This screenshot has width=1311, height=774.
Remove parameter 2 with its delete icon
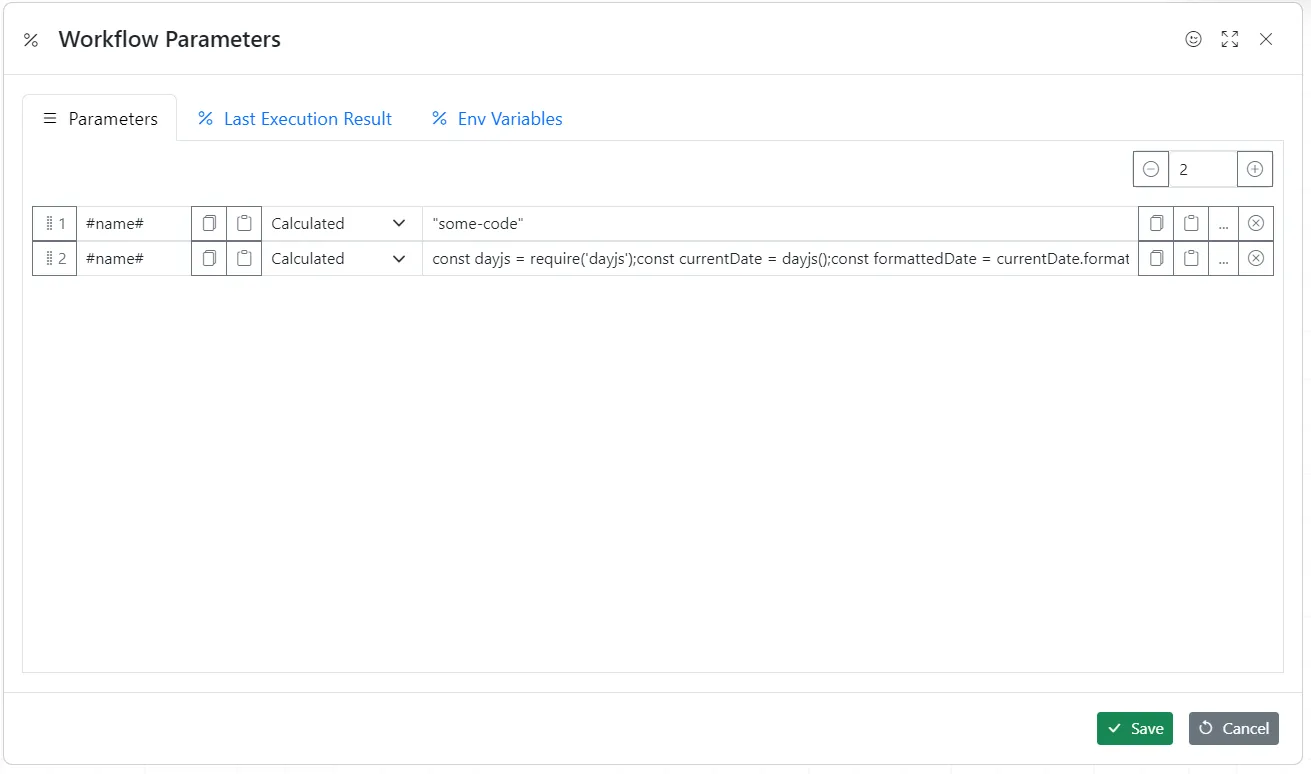tap(1256, 258)
